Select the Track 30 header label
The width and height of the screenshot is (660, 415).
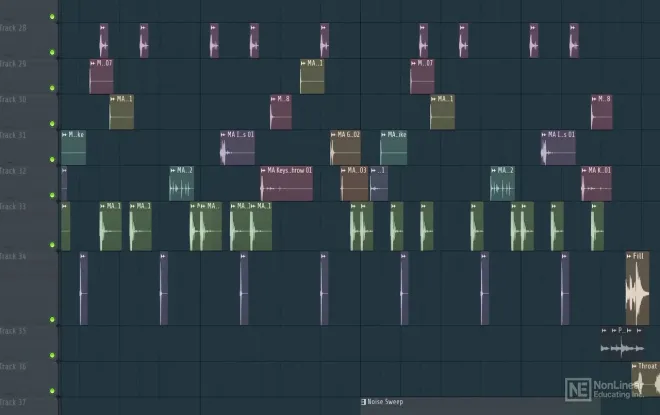[x=14, y=100]
